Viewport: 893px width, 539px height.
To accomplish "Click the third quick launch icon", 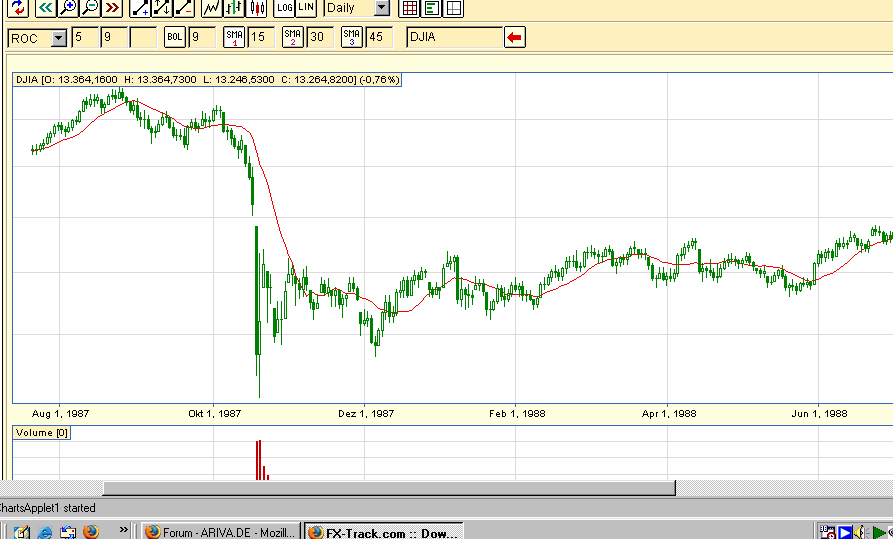I will pyautogui.click(x=68, y=532).
